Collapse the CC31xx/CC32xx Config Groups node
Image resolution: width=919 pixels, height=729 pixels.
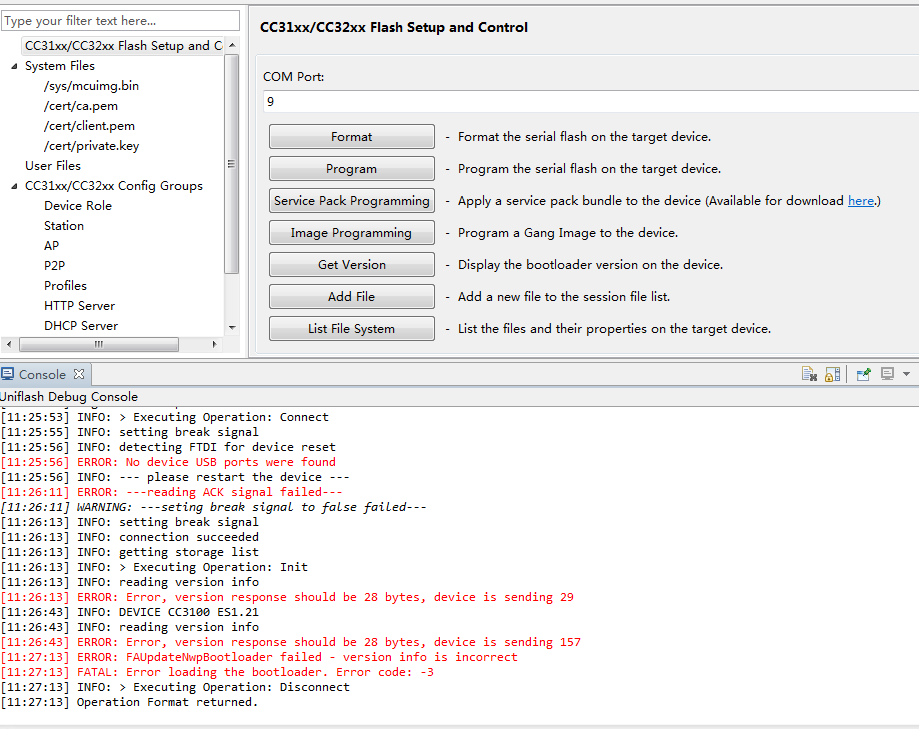[14, 186]
